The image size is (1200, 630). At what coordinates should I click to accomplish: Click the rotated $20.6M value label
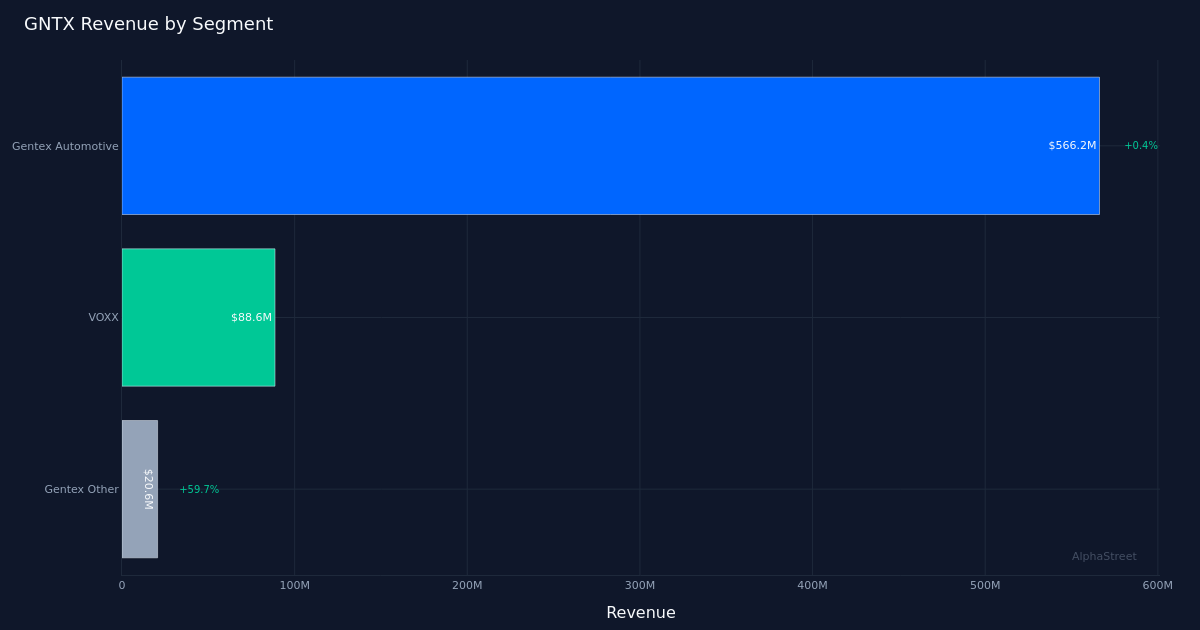tap(148, 489)
